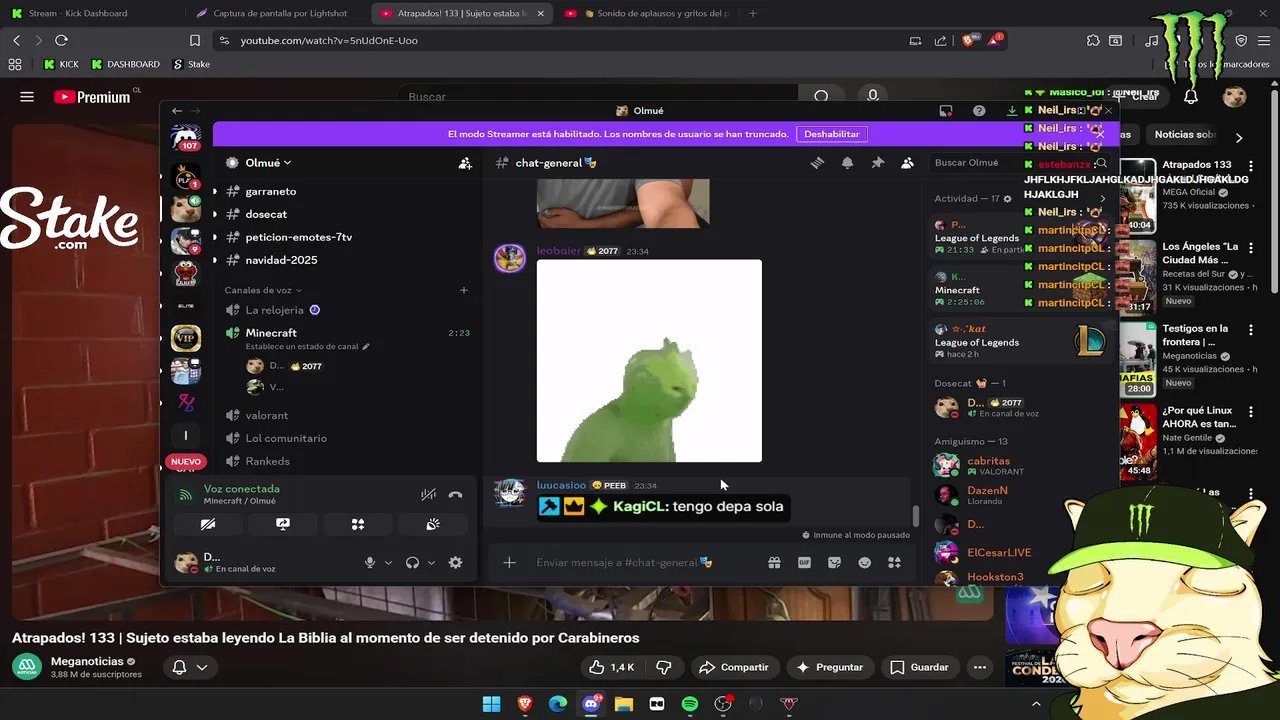The width and height of the screenshot is (1280, 720).
Task: Disconnect from the voice channel
Action: [455, 495]
